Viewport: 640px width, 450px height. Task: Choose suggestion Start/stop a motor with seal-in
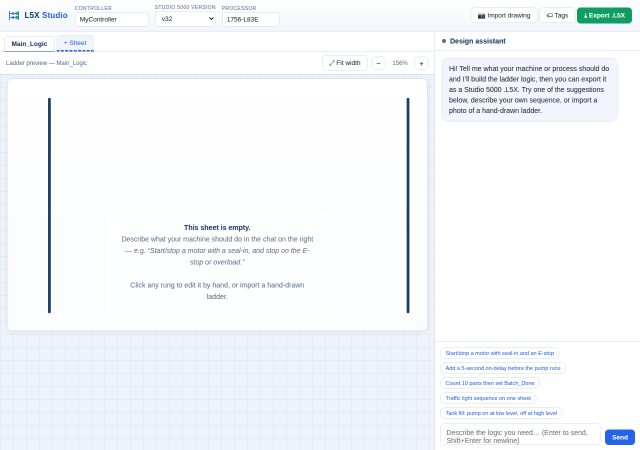500,353
